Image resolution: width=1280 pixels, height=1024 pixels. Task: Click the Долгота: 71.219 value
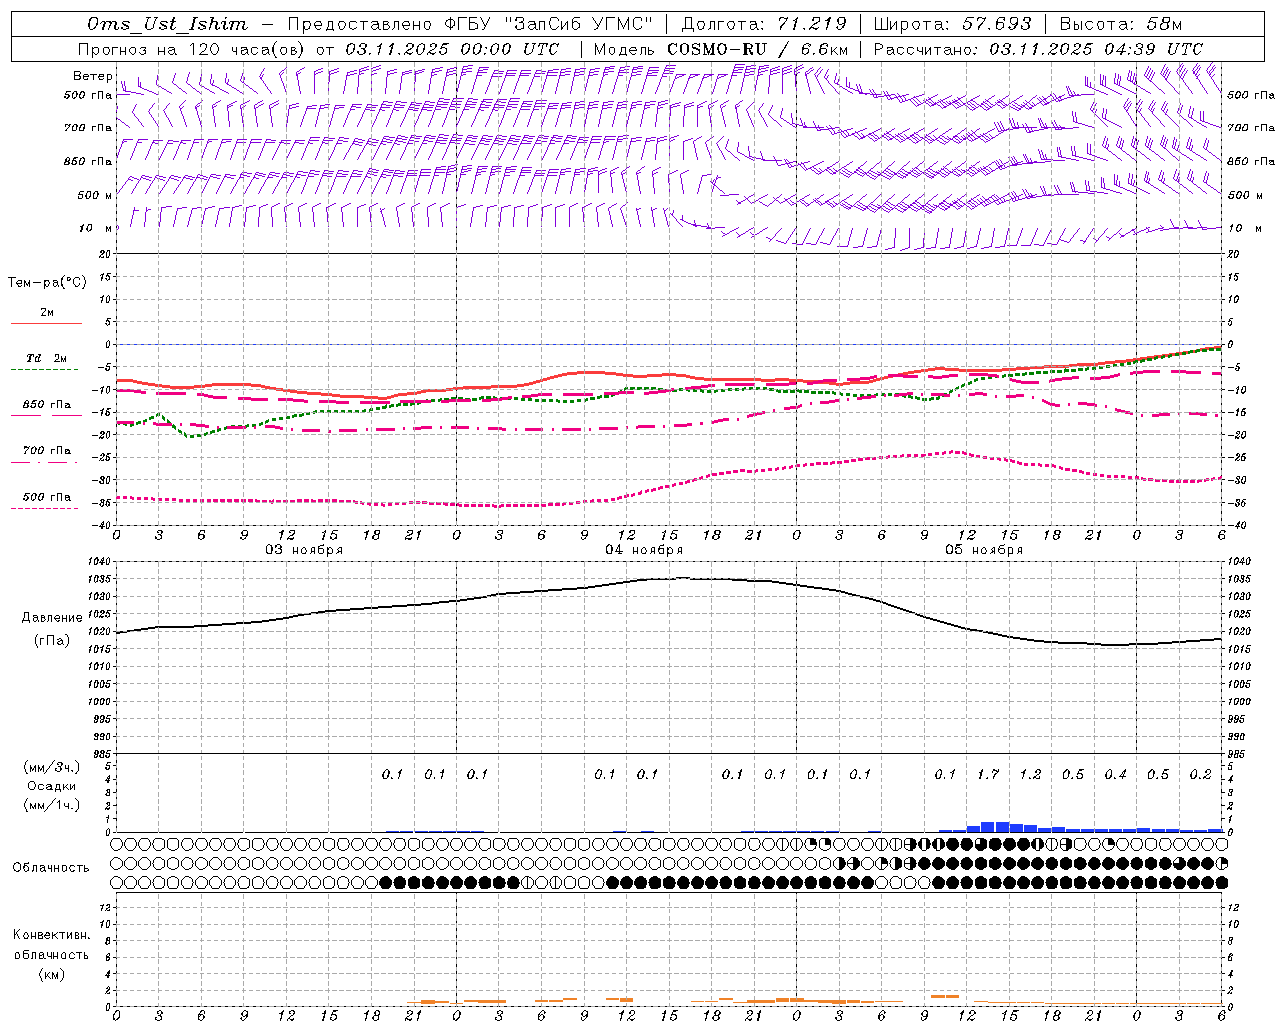[x=764, y=24]
